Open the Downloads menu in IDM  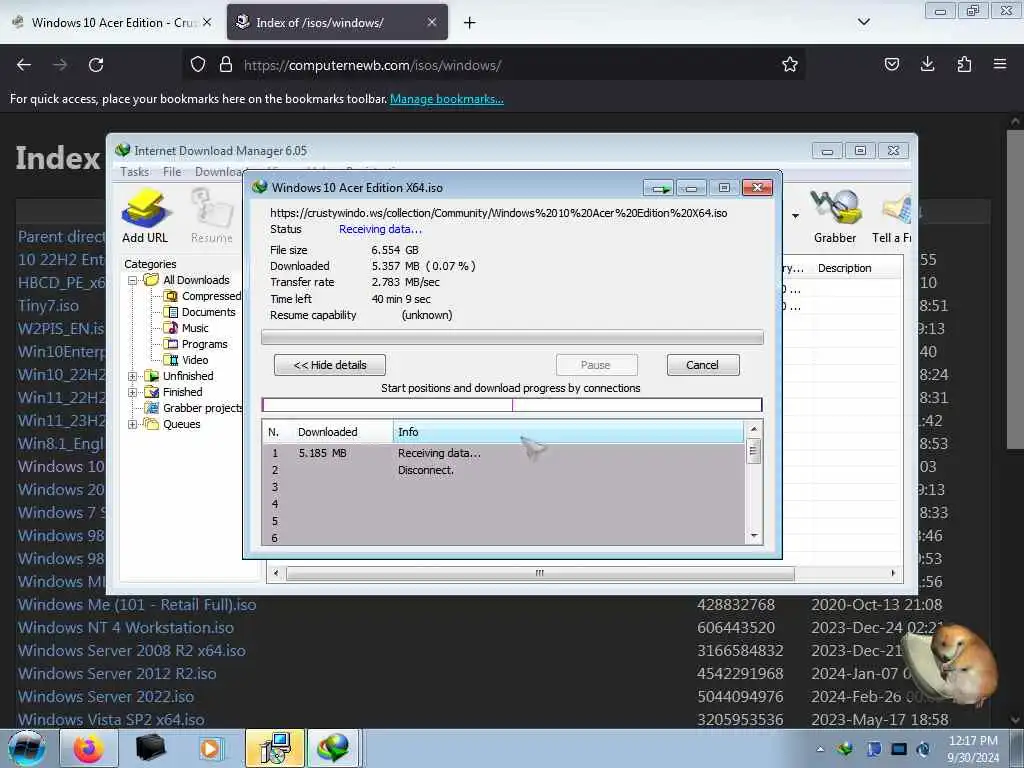tap(219, 172)
